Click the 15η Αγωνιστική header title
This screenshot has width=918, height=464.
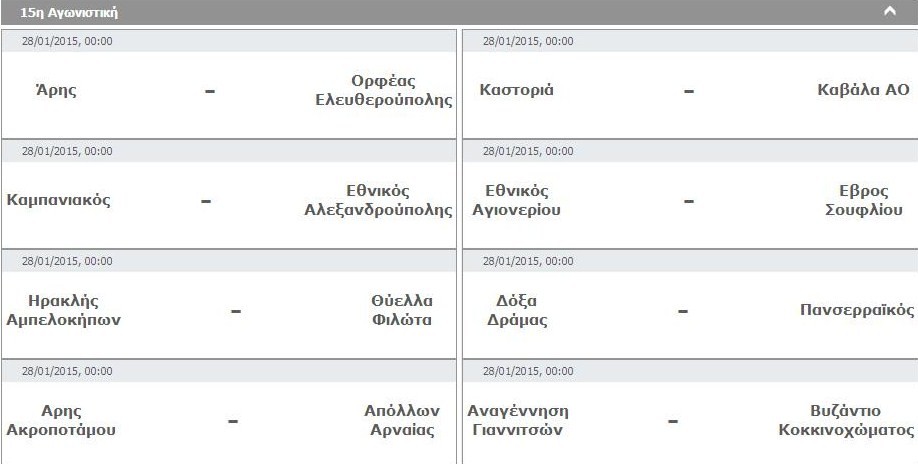(x=69, y=12)
